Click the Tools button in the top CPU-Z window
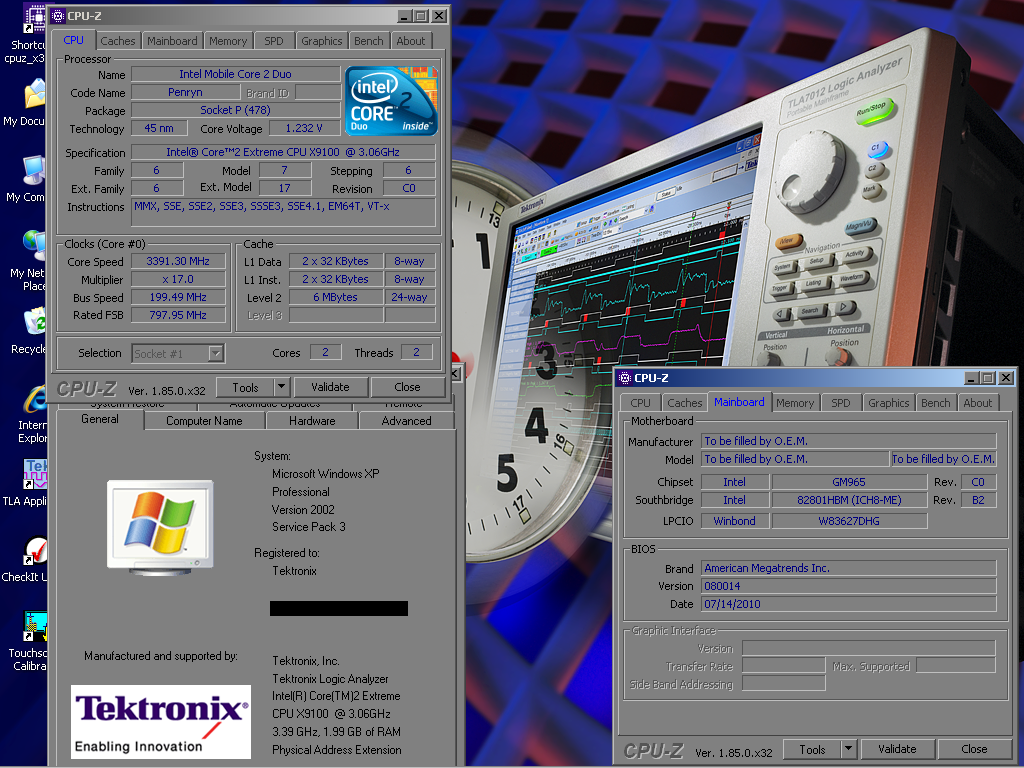The height and width of the screenshot is (768, 1024). [x=245, y=387]
